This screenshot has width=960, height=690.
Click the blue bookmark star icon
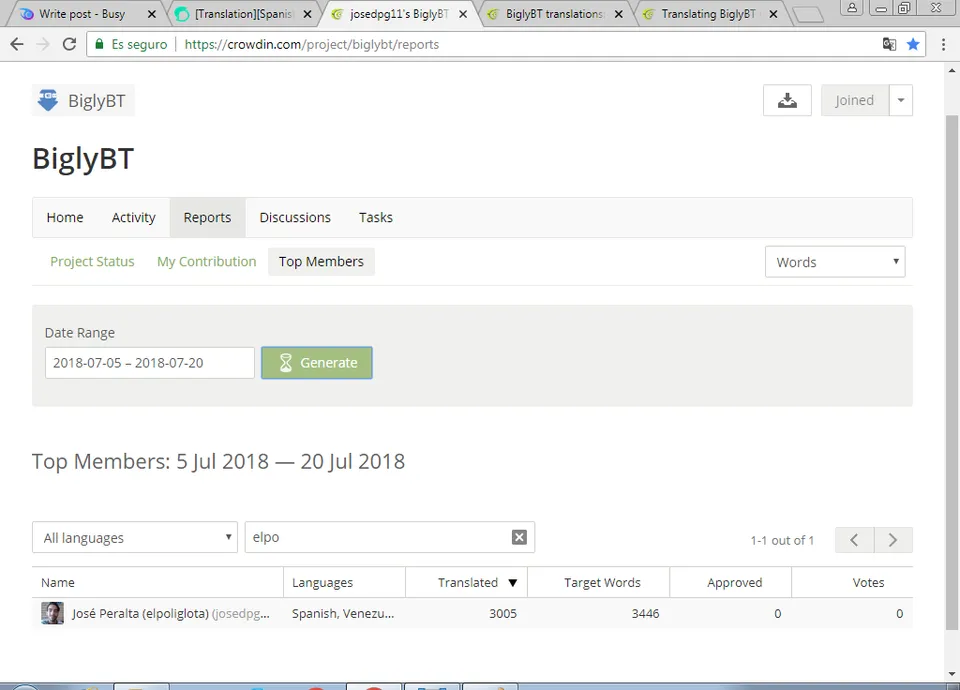coord(913,44)
